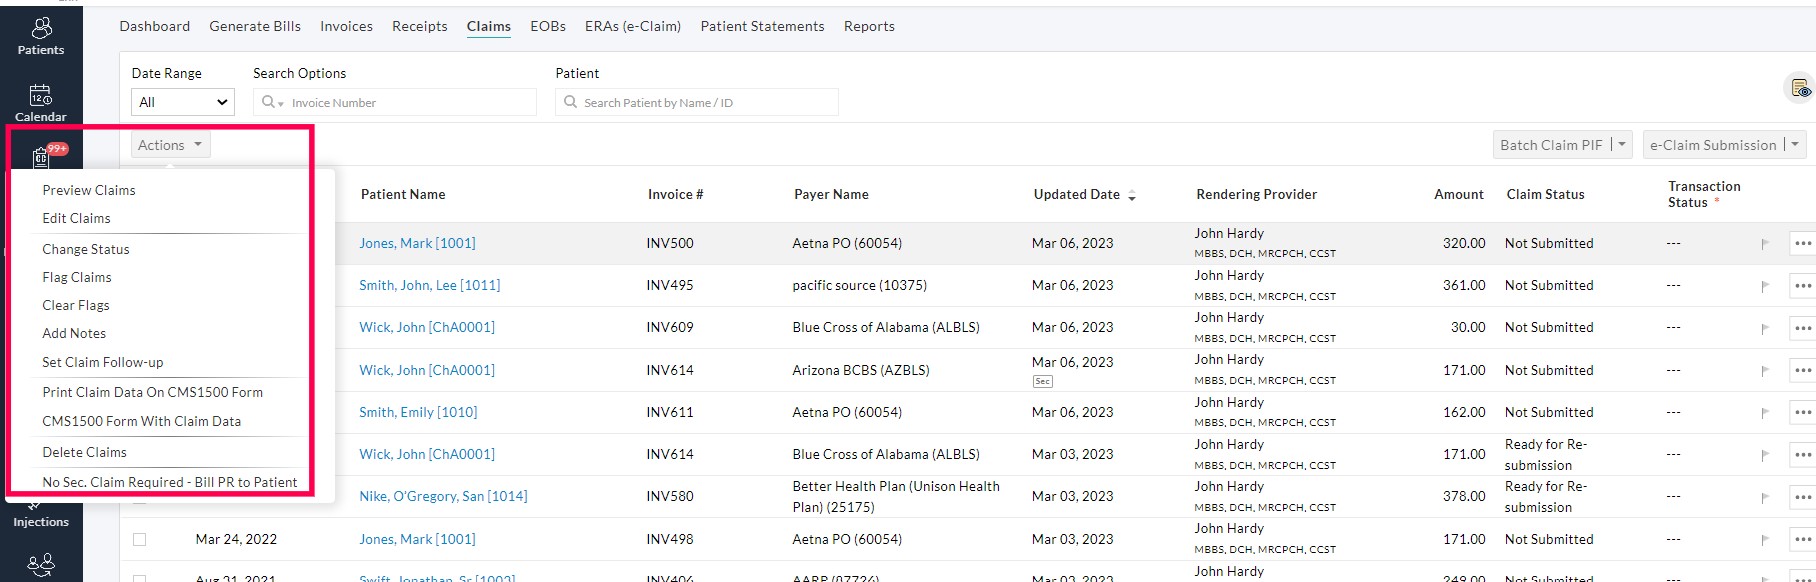The image size is (1816, 582).
Task: Open the three-dot menu for INV495 row
Action: tap(1802, 286)
